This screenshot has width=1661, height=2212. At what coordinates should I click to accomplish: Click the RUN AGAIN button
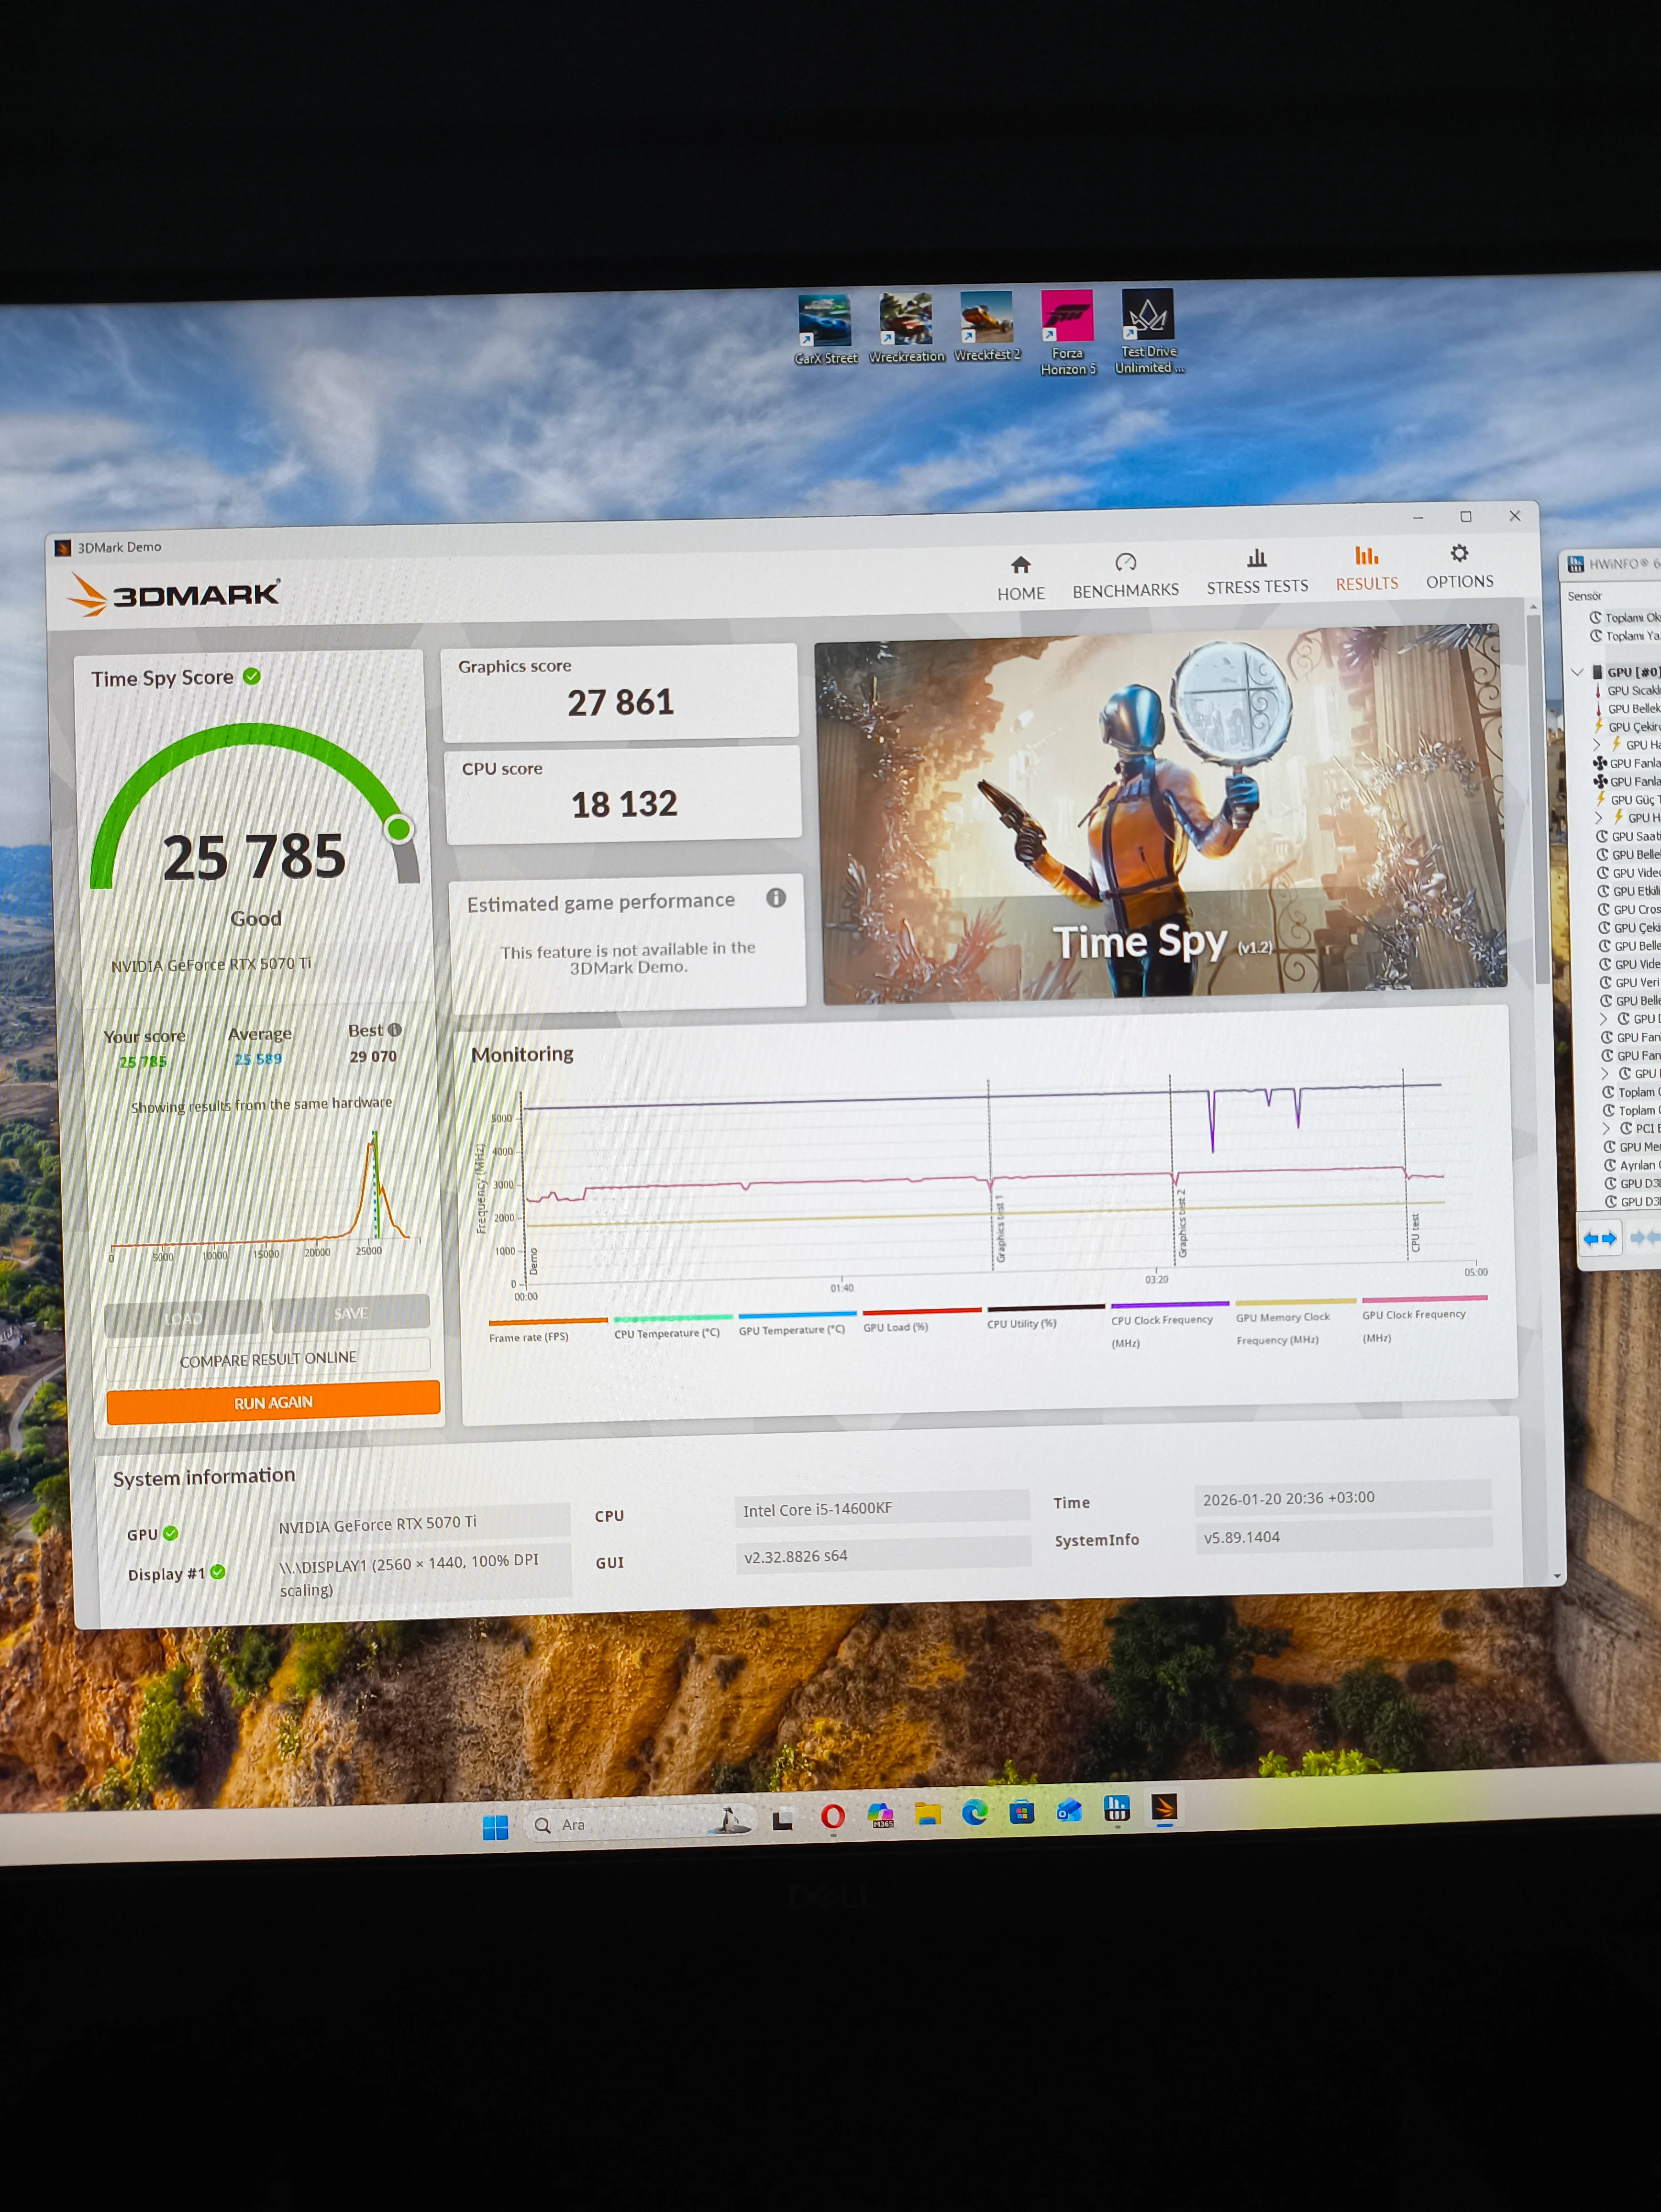[273, 1402]
